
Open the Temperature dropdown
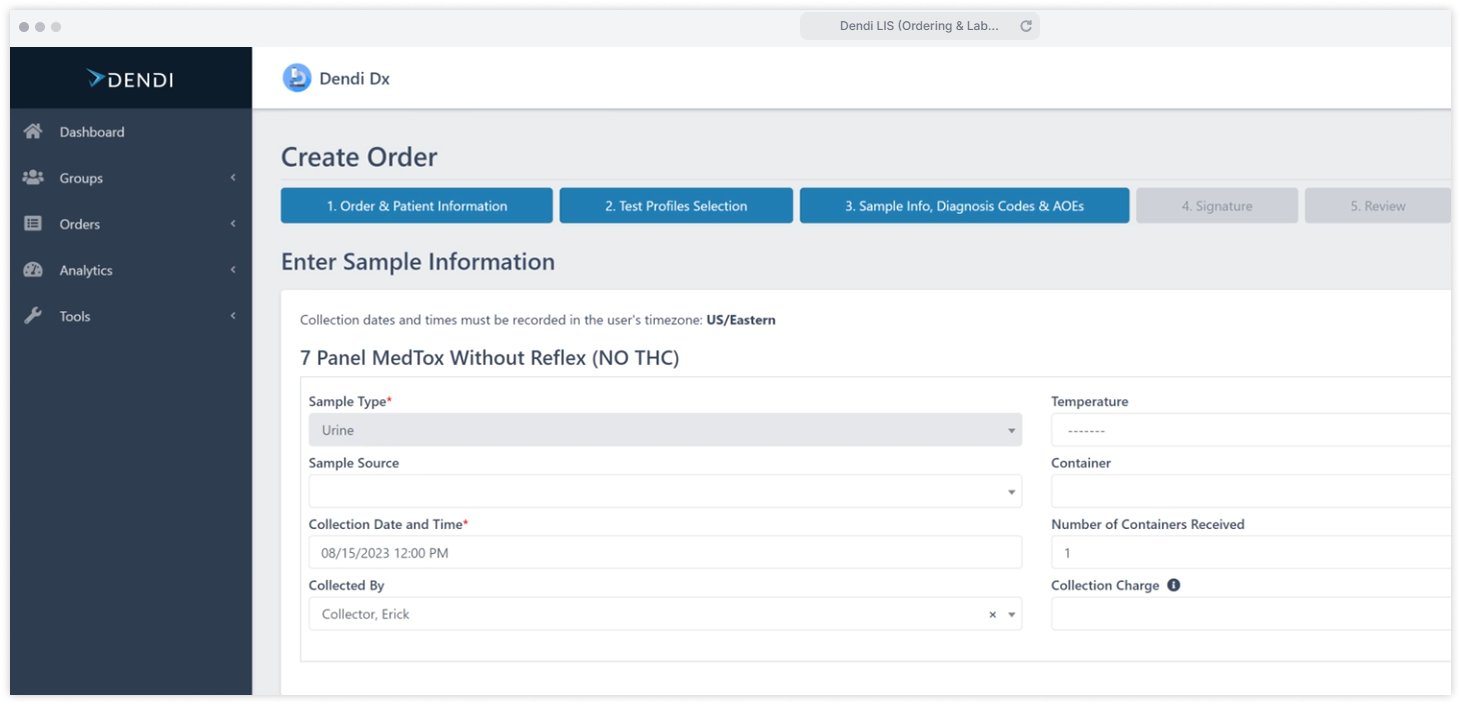1250,431
